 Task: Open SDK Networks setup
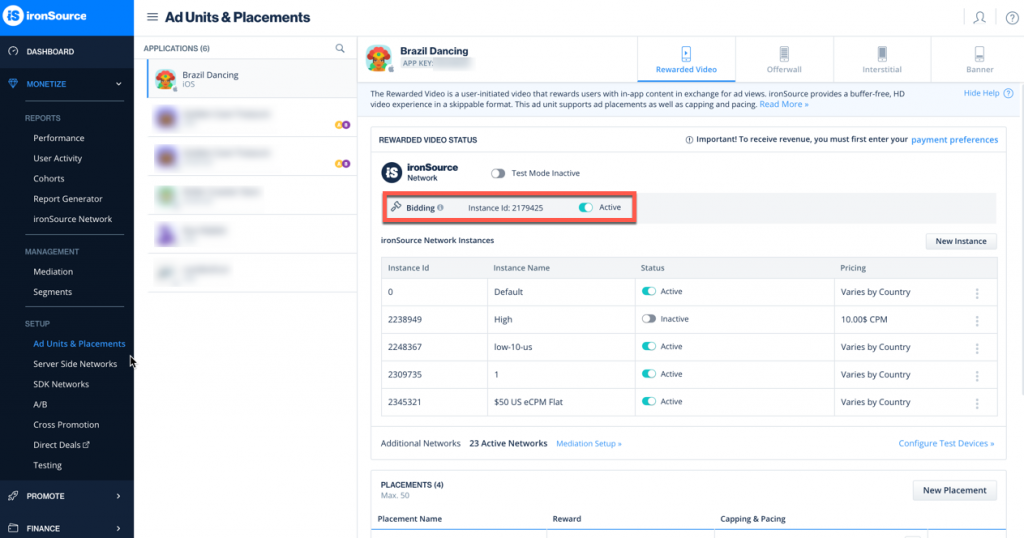point(61,384)
